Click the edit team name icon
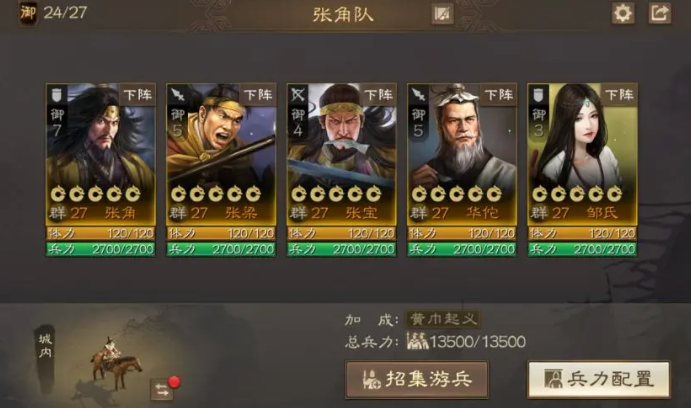Screen dimensions: 691x408 click(x=442, y=14)
